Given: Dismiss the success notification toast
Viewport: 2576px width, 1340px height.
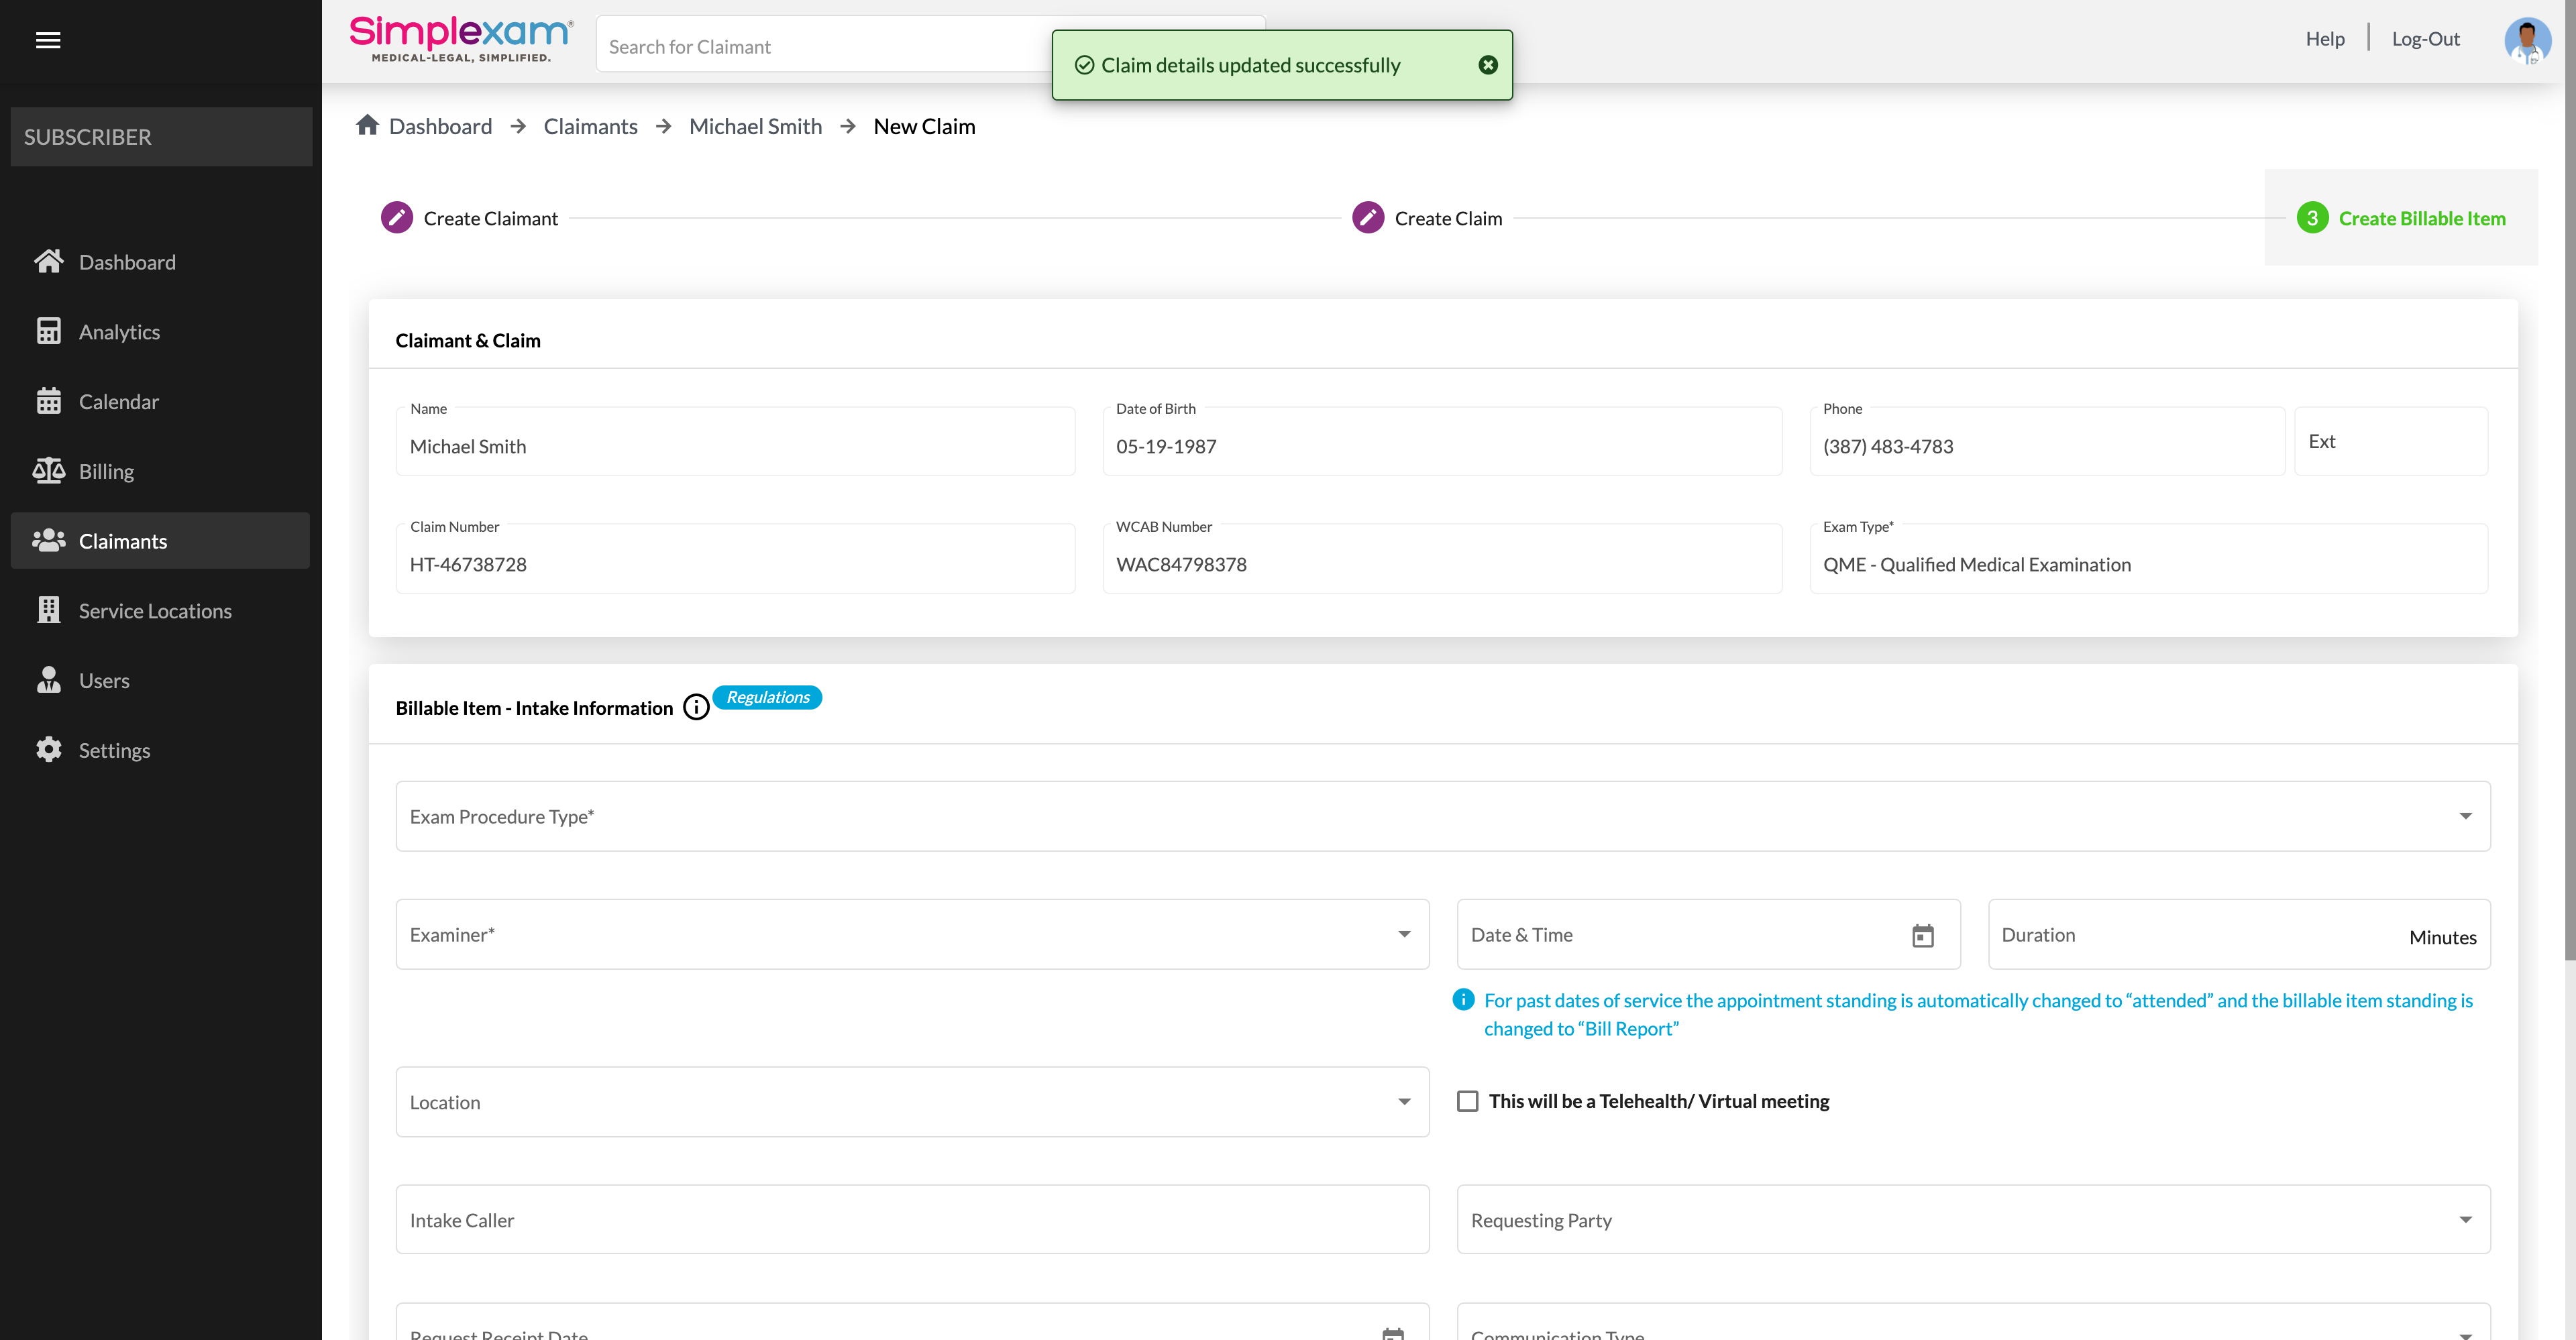Looking at the screenshot, I should tap(1487, 65).
